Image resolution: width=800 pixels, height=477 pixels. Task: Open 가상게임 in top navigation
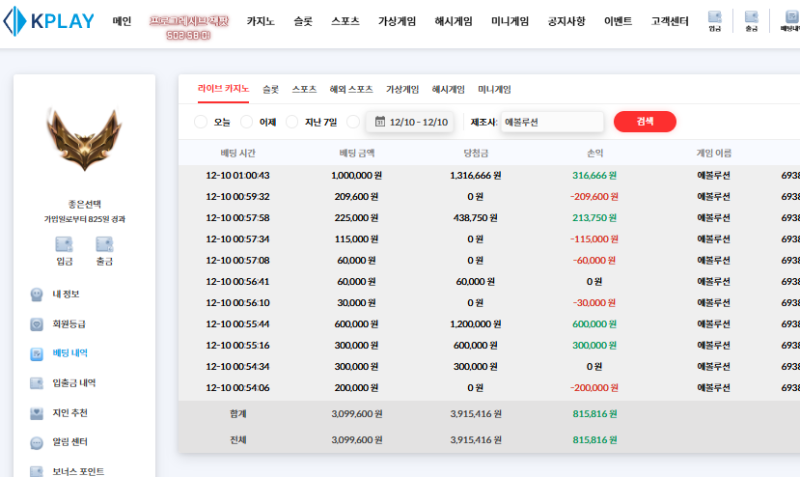[x=397, y=21]
